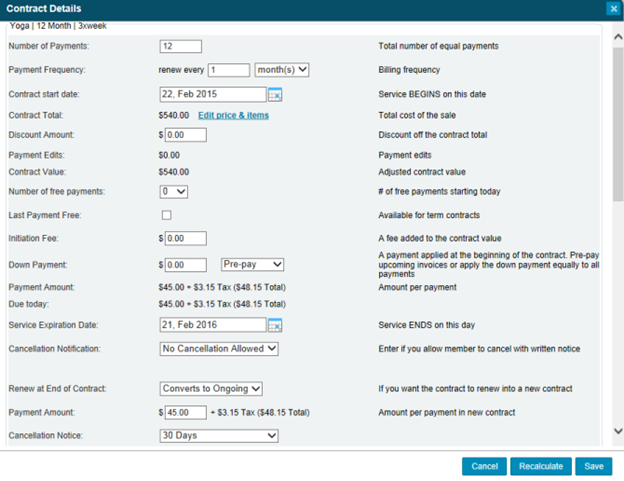
Task: Open the Service Expiration Date calendar picker
Action: tap(275, 325)
